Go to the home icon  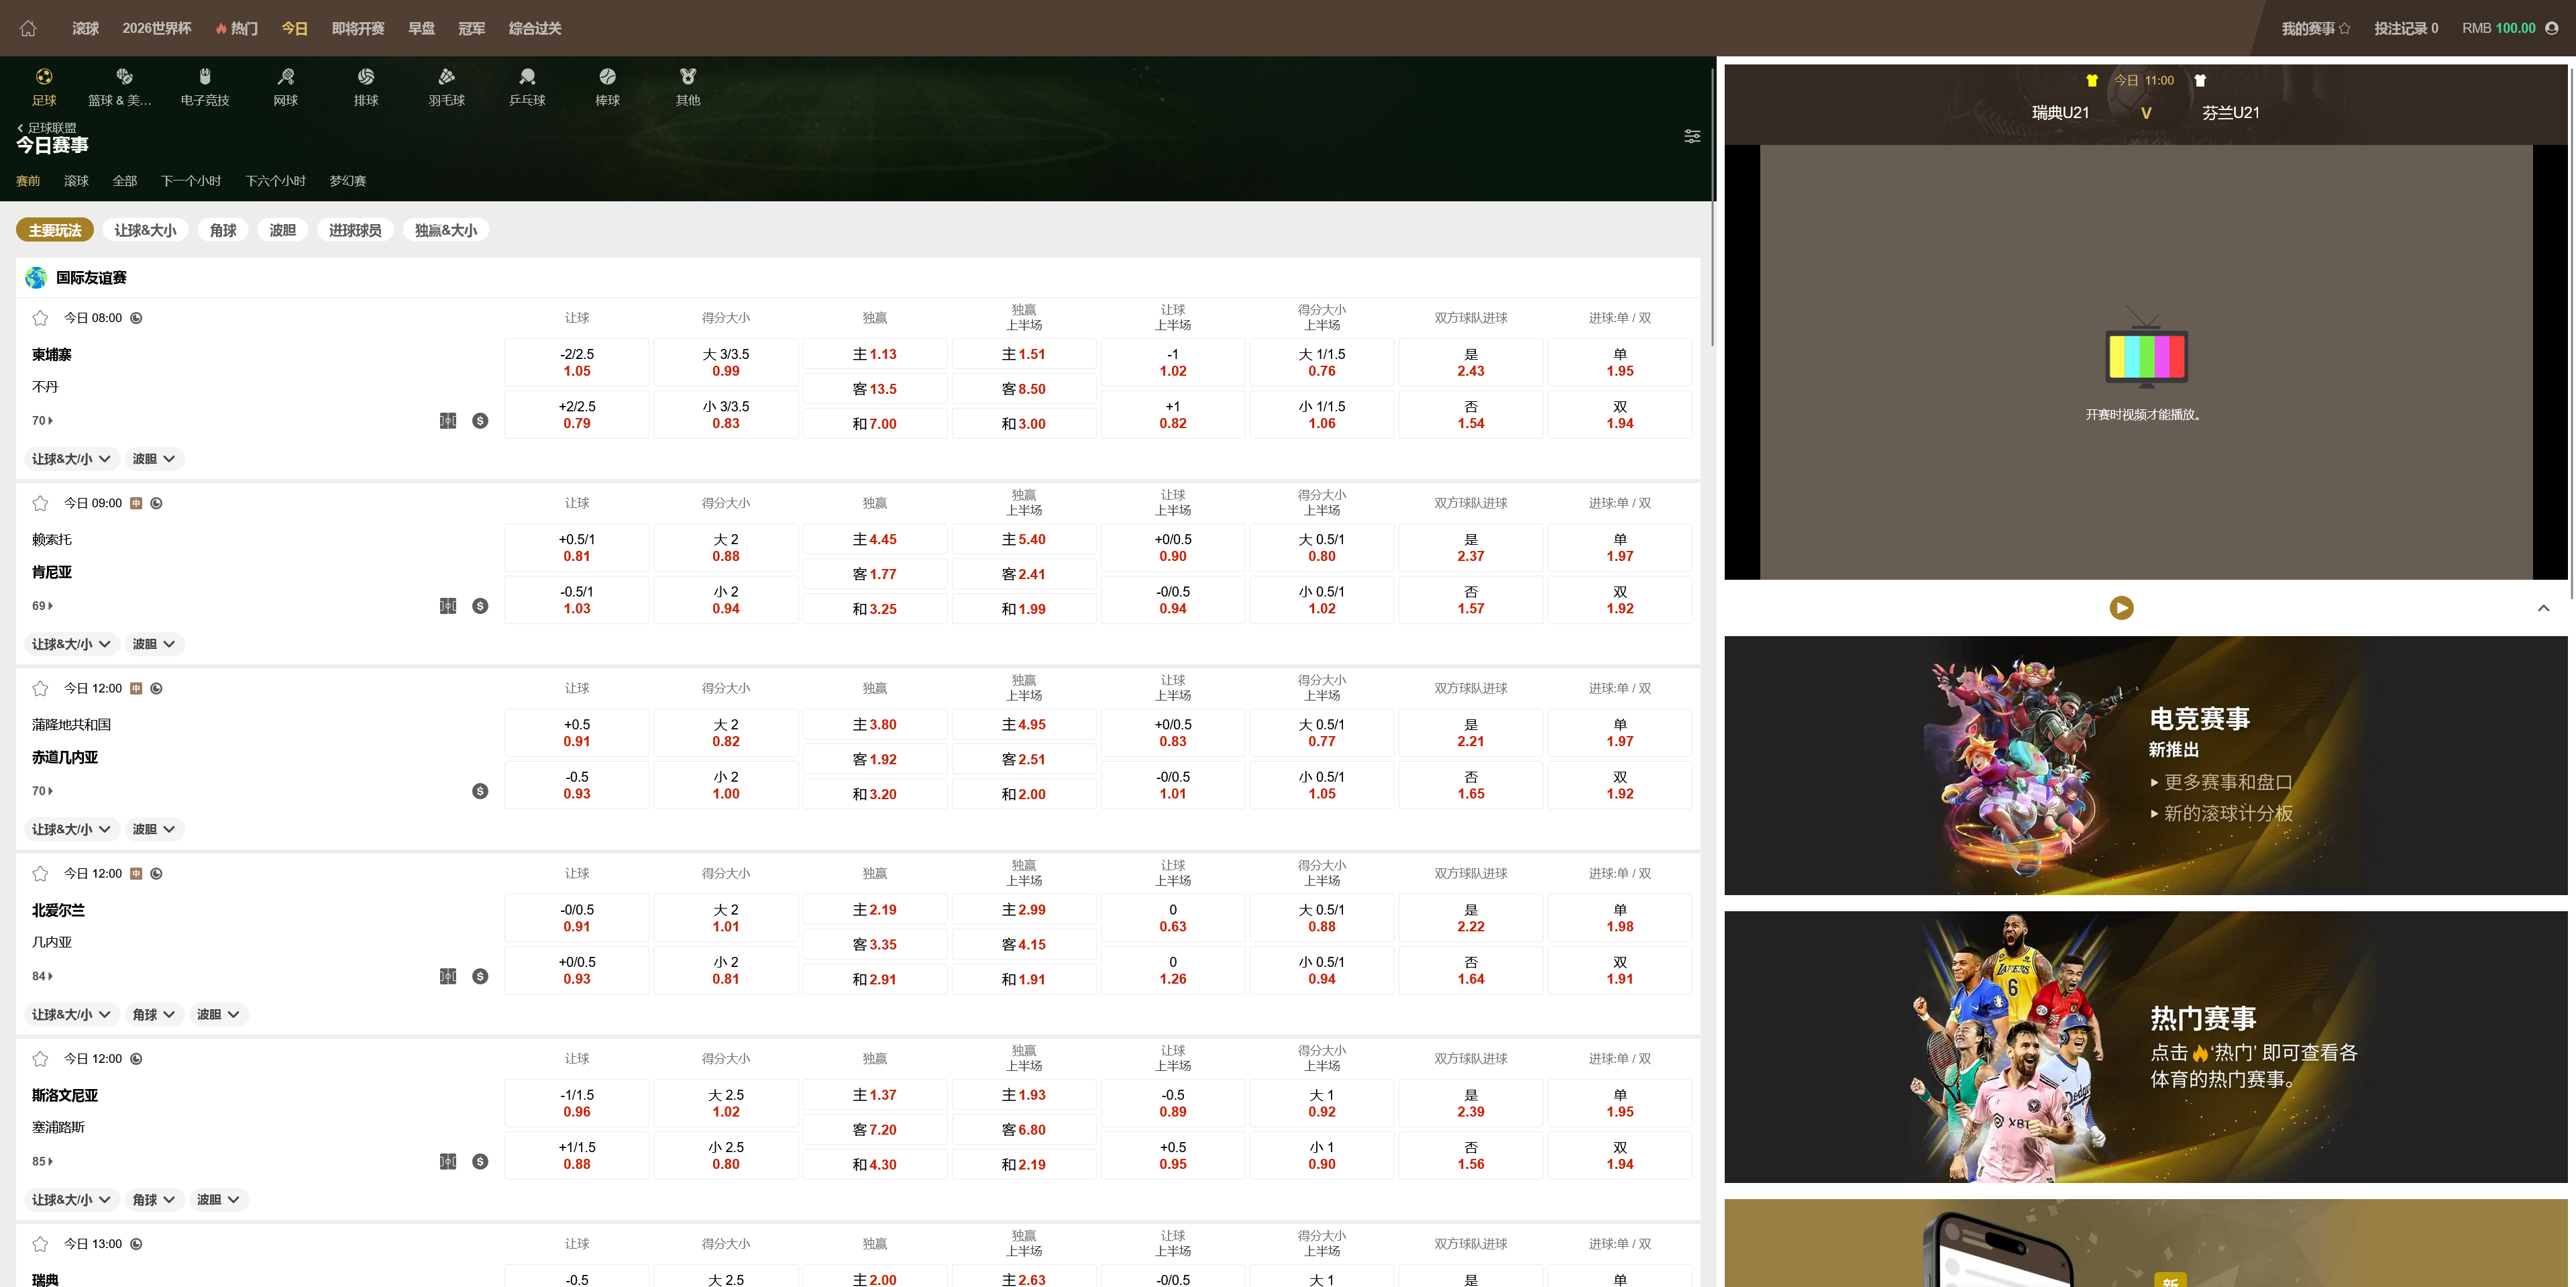28,28
